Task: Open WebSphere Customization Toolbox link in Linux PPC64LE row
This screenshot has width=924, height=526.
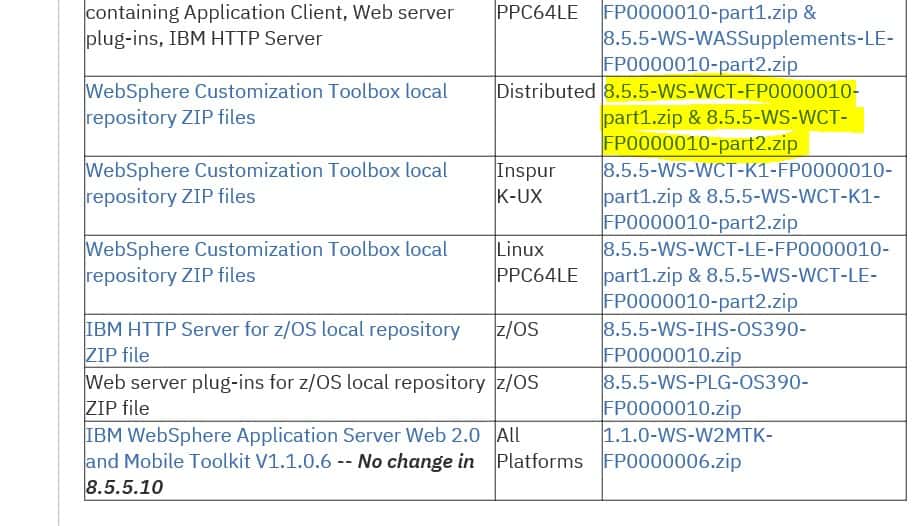Action: [266, 262]
